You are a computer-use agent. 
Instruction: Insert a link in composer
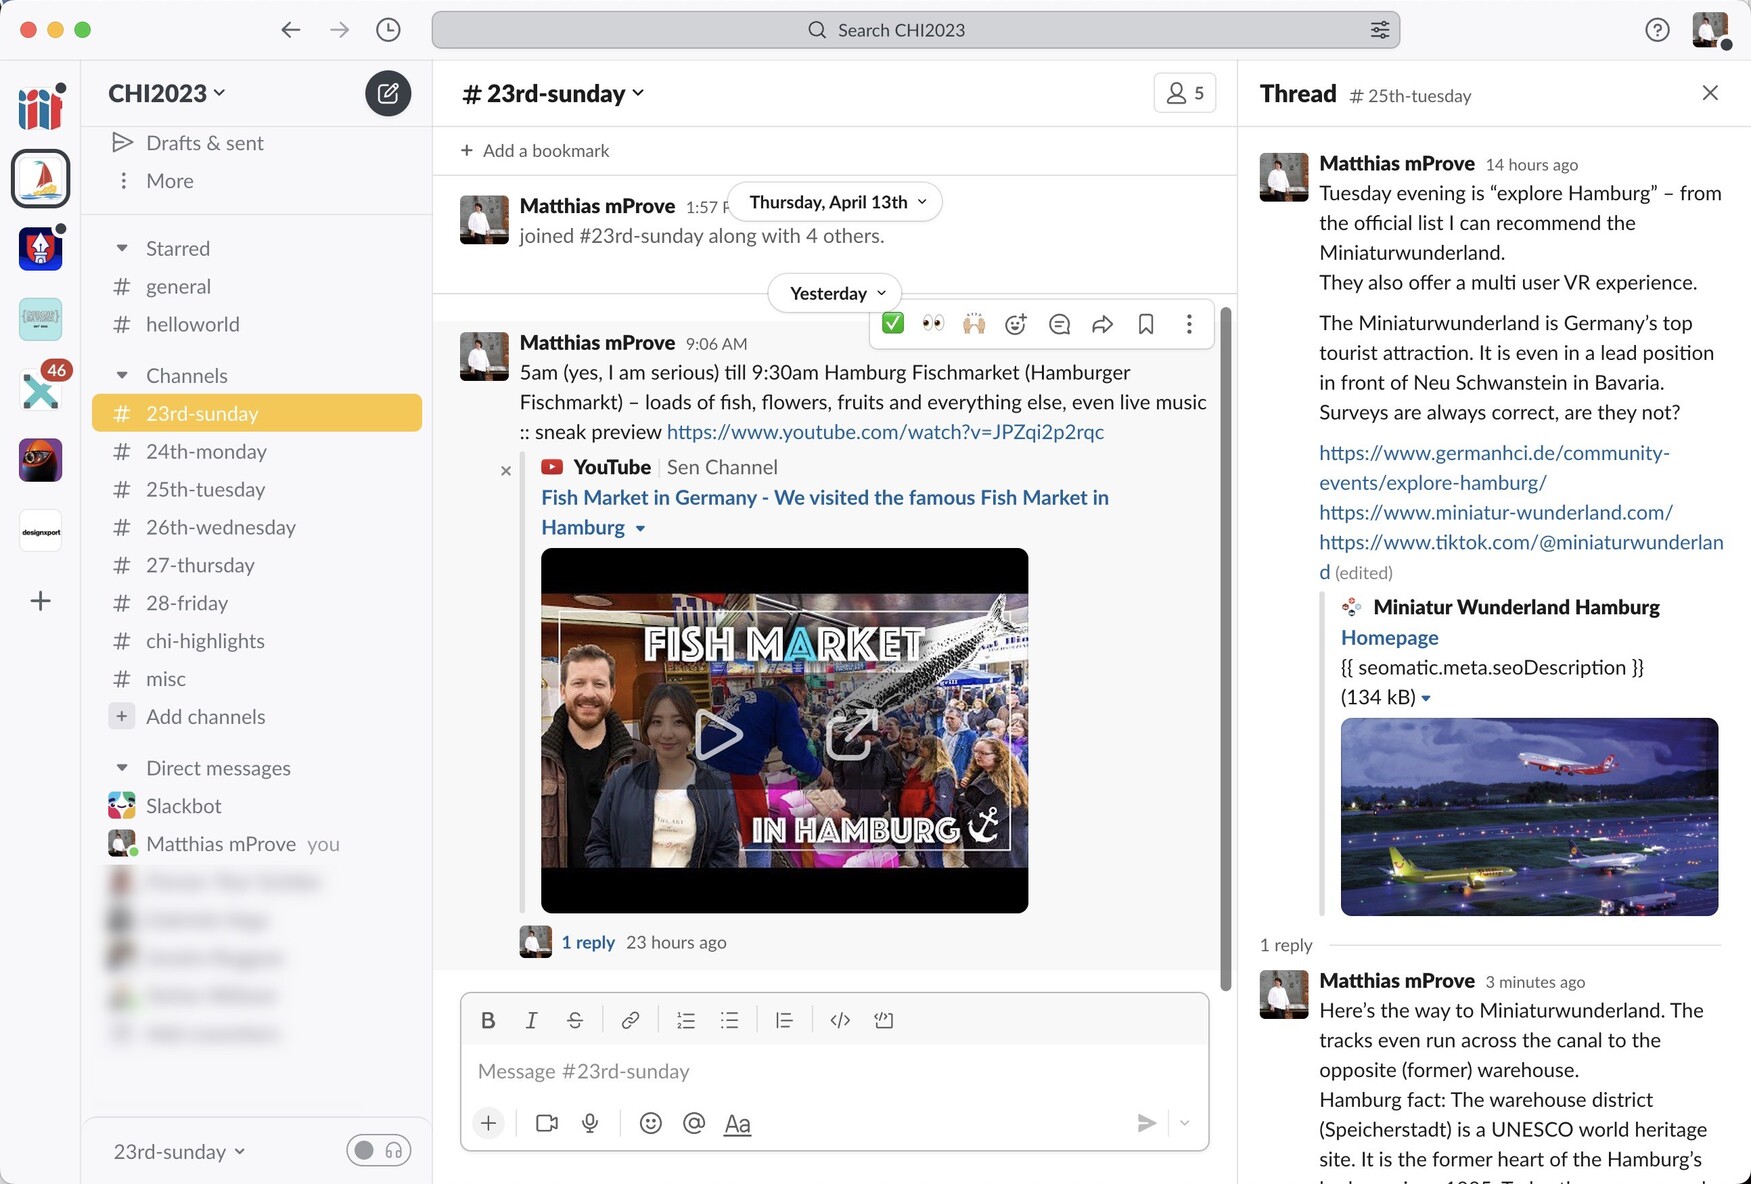click(x=630, y=1020)
